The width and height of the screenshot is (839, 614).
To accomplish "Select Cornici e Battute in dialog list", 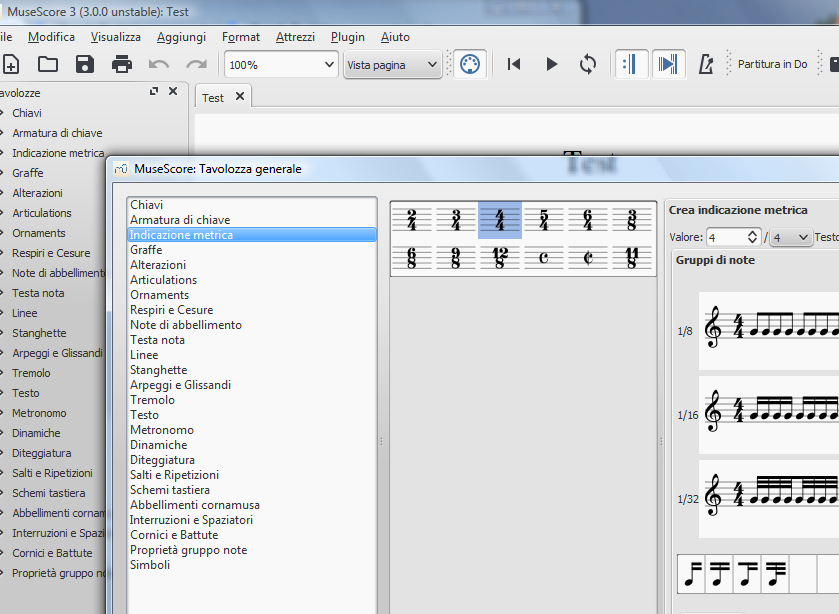I will pos(251,535).
